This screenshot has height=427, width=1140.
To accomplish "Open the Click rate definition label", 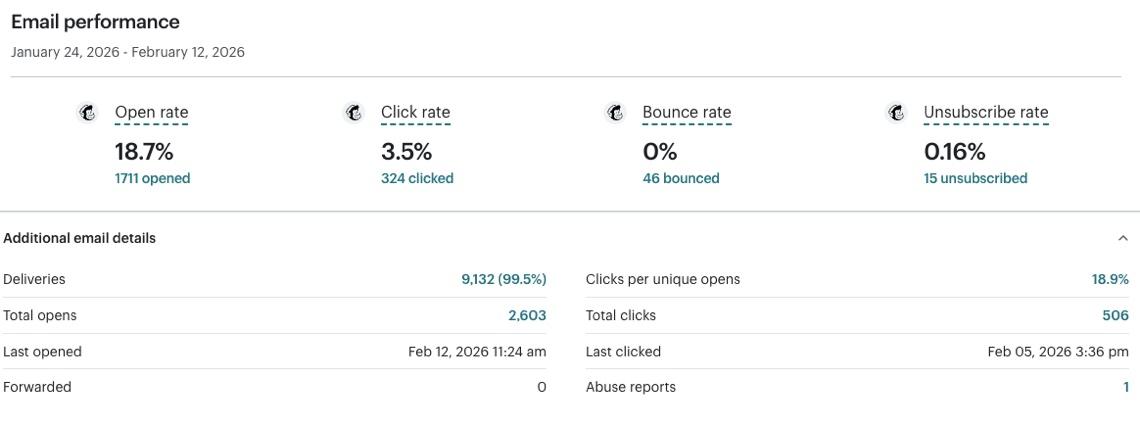I will 415,113.
